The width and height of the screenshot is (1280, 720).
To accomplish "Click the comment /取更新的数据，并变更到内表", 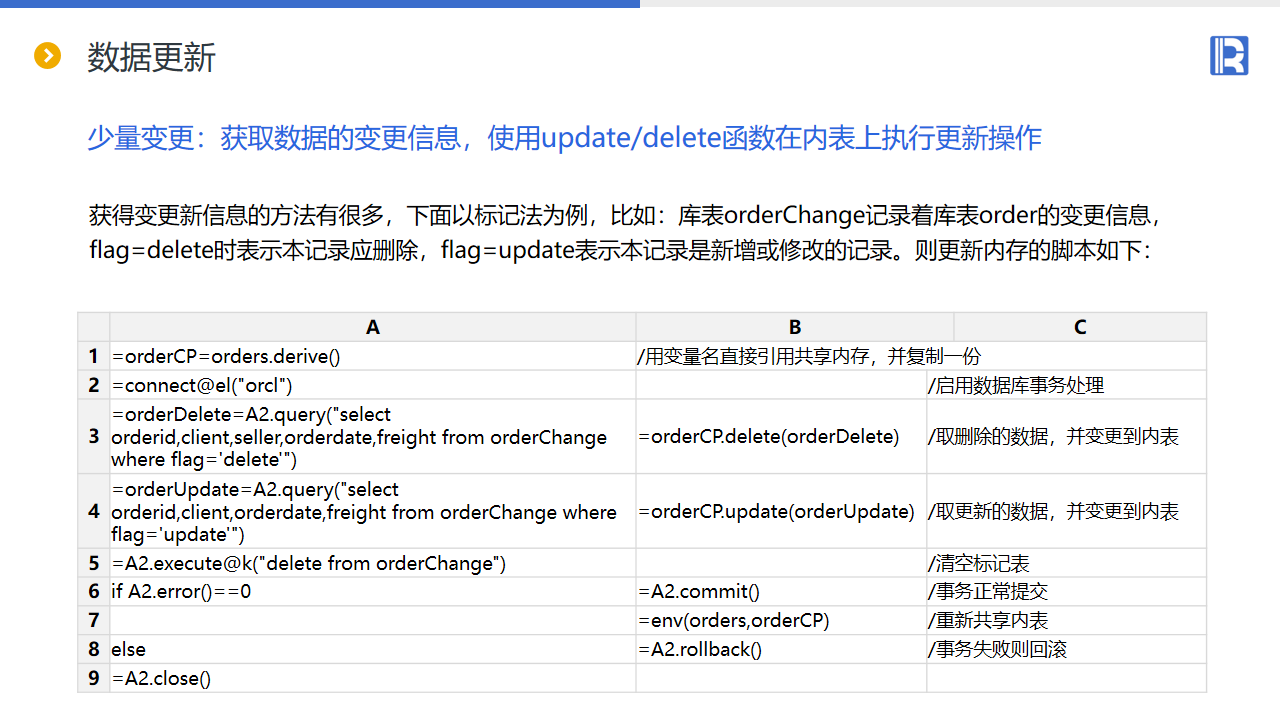I will coord(1053,512).
